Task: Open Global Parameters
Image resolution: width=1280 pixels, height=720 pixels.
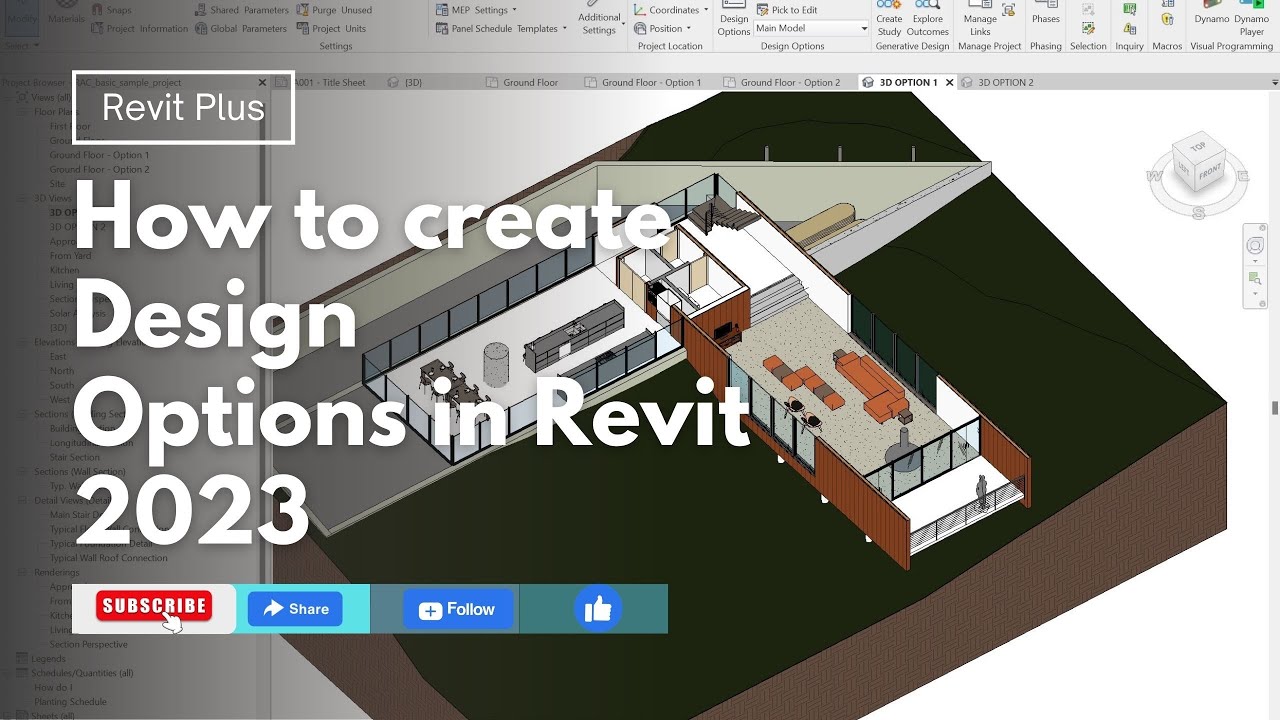Action: 240,28
